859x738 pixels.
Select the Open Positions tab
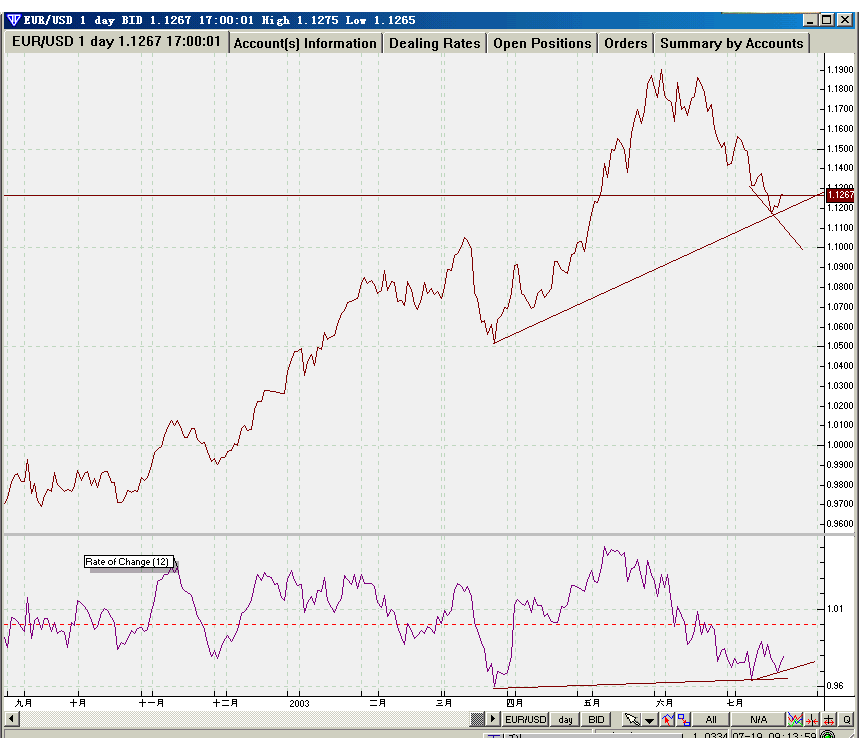click(542, 43)
